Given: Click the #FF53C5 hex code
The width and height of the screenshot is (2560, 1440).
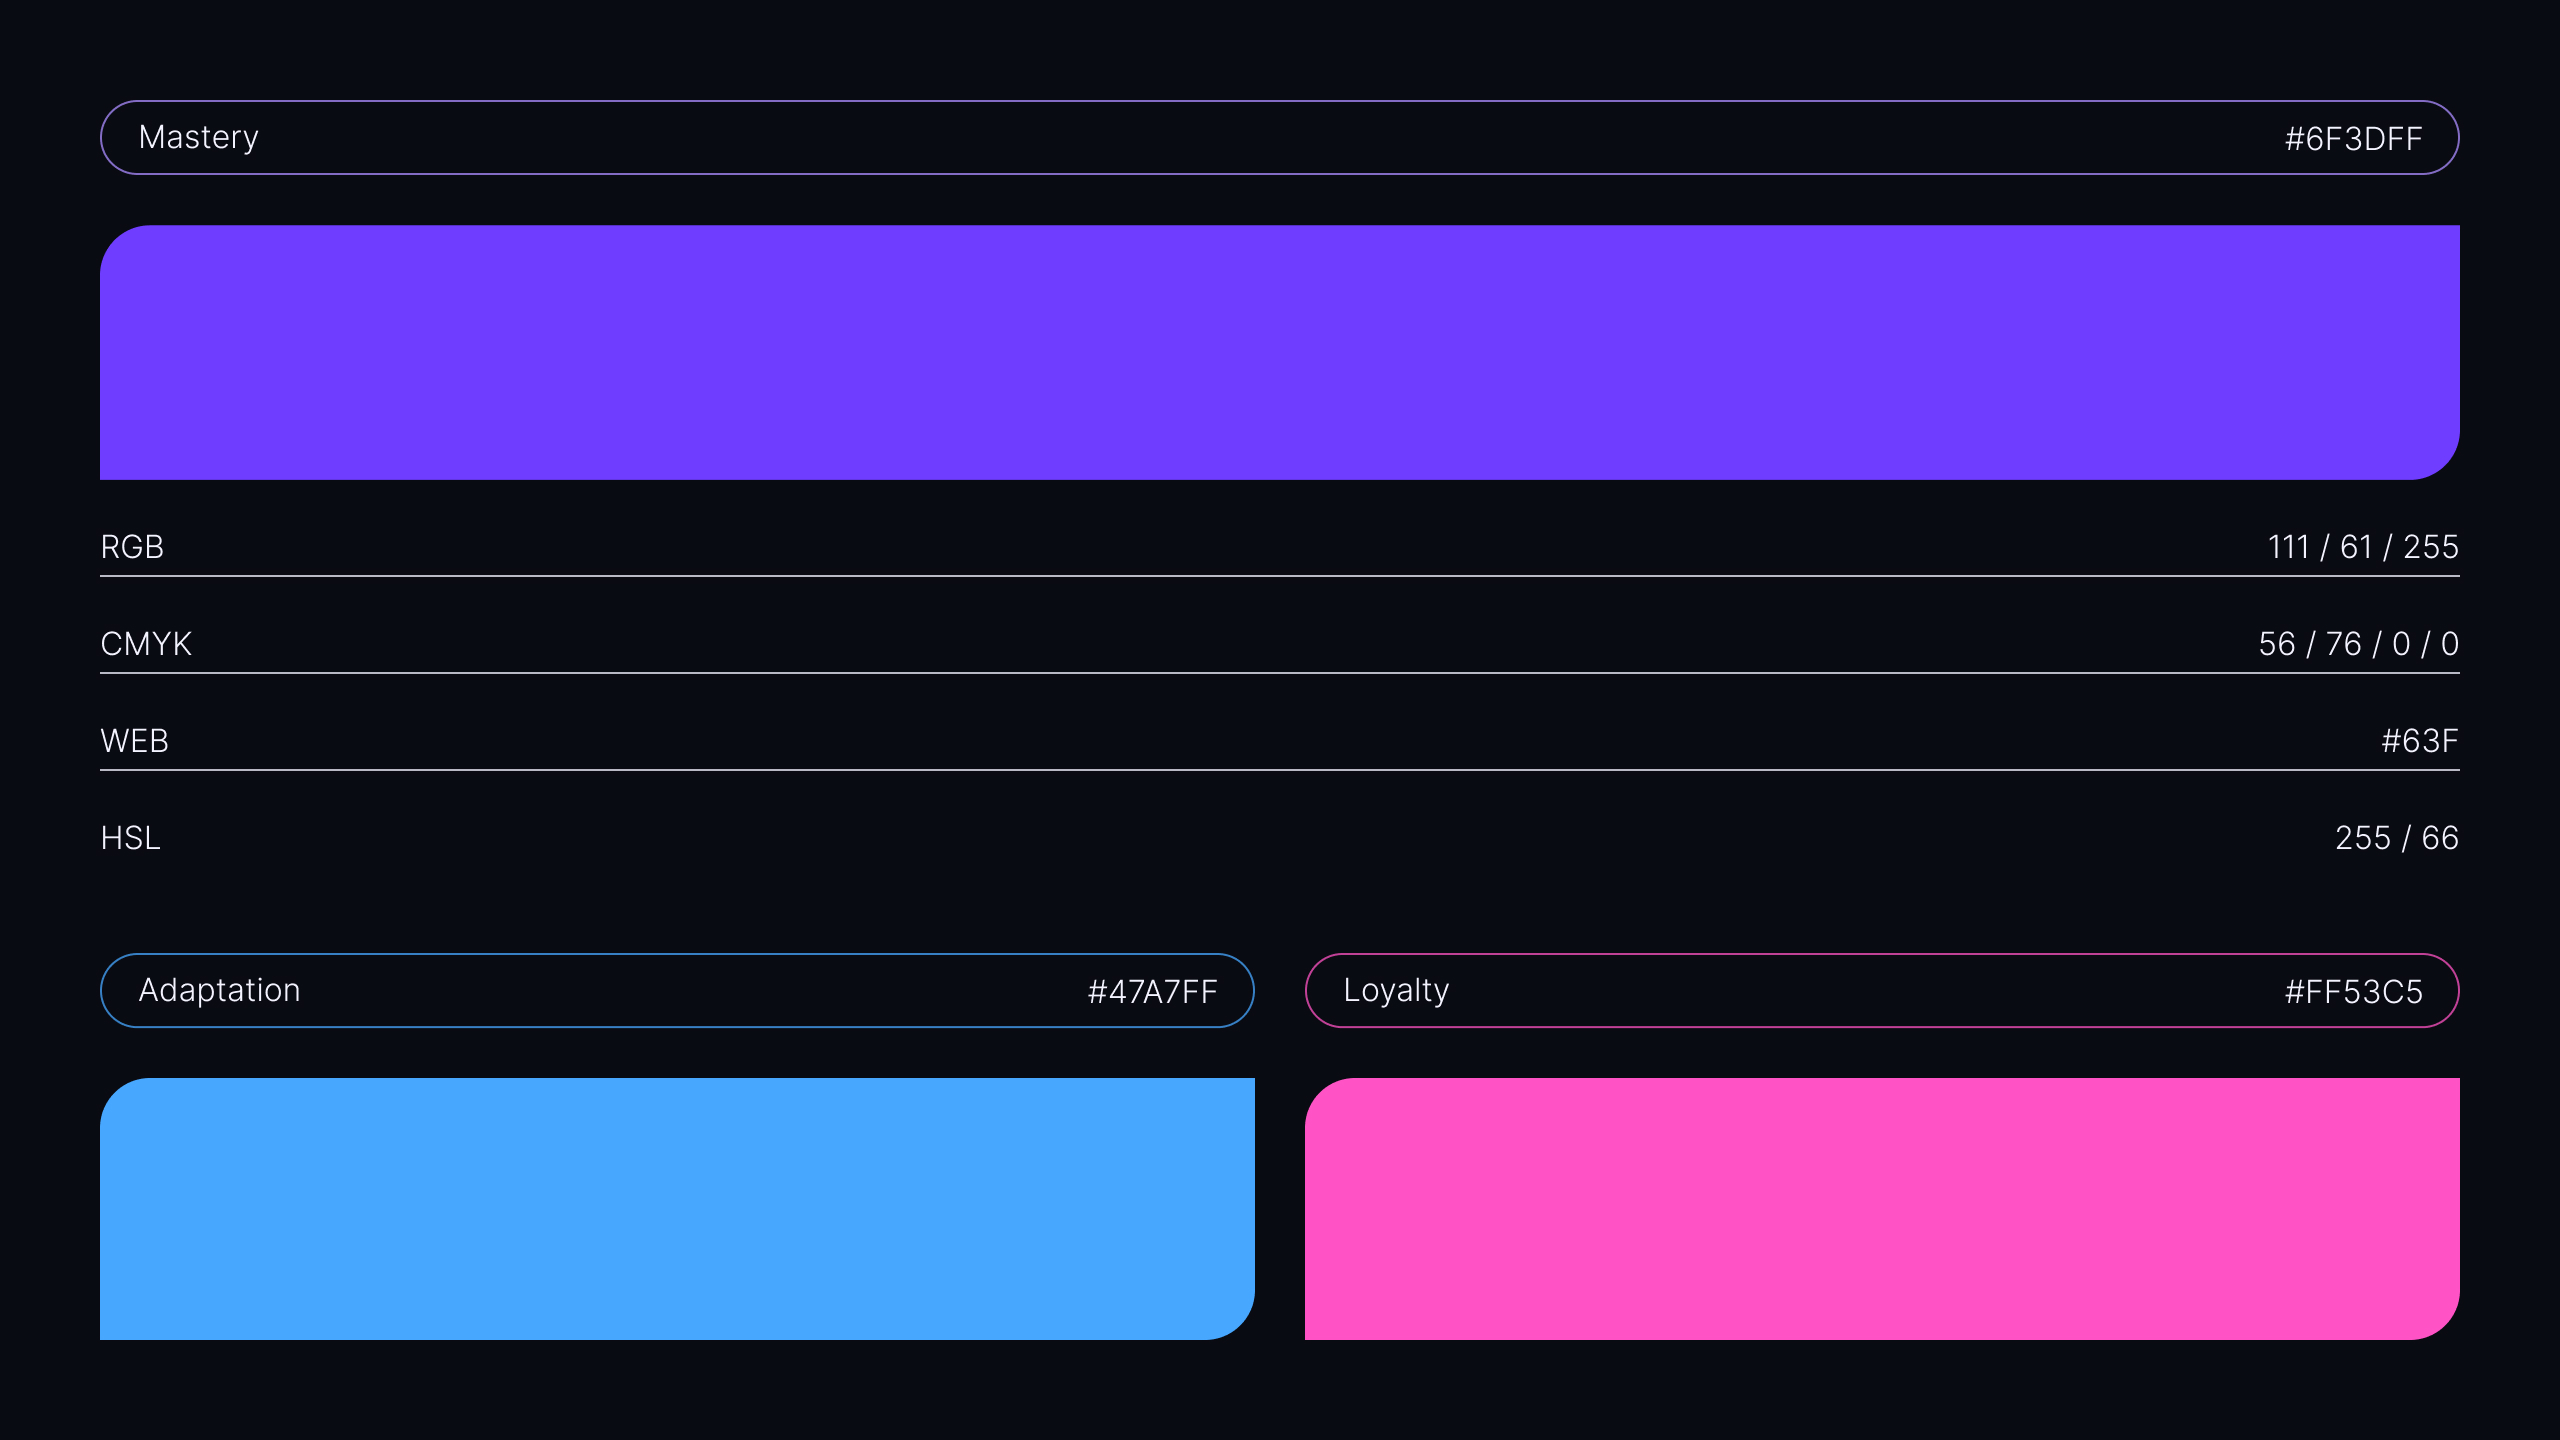Looking at the screenshot, I should [x=2353, y=992].
